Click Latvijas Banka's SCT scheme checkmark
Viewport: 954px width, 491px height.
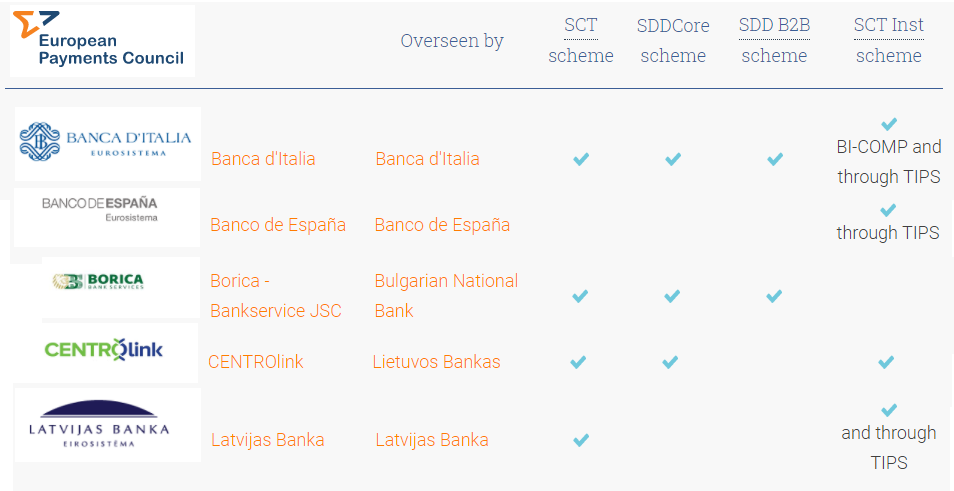coord(581,440)
